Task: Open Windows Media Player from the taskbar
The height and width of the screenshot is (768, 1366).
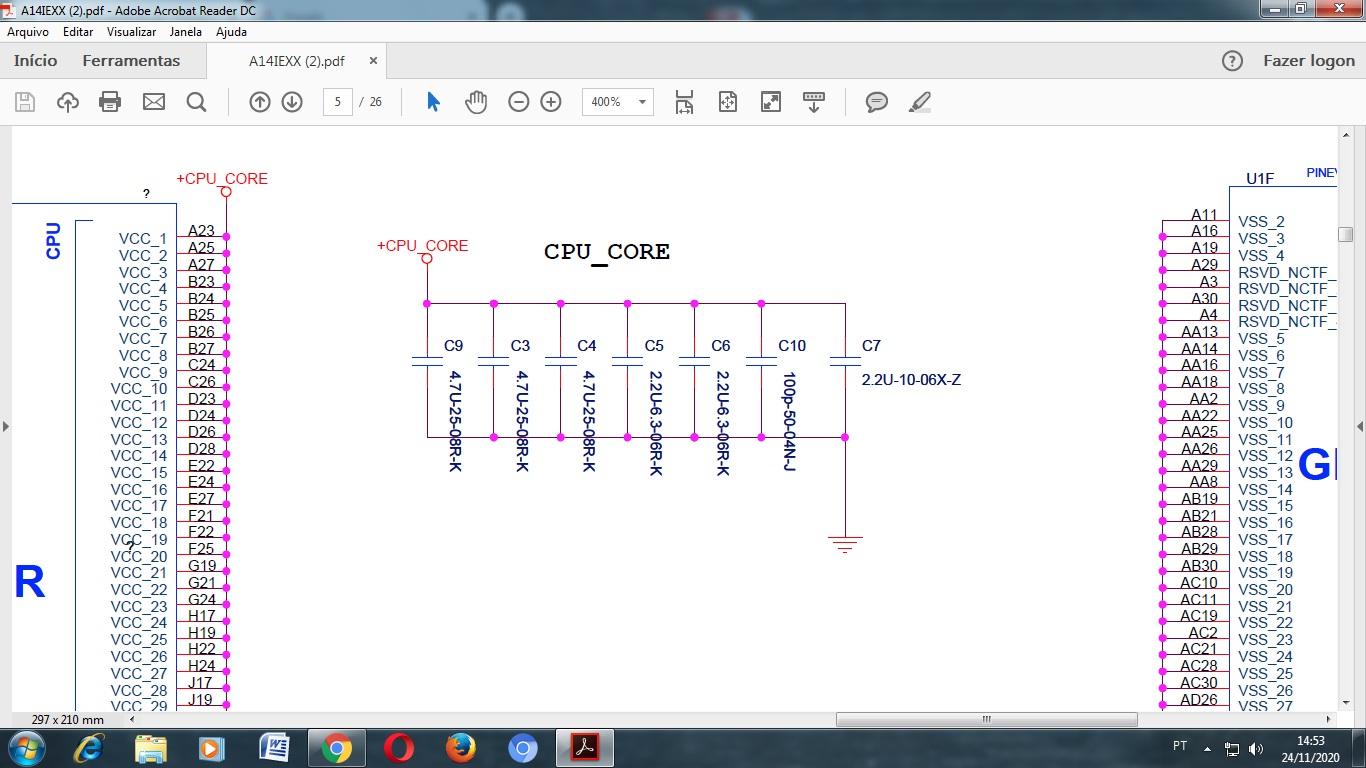Action: [211, 748]
